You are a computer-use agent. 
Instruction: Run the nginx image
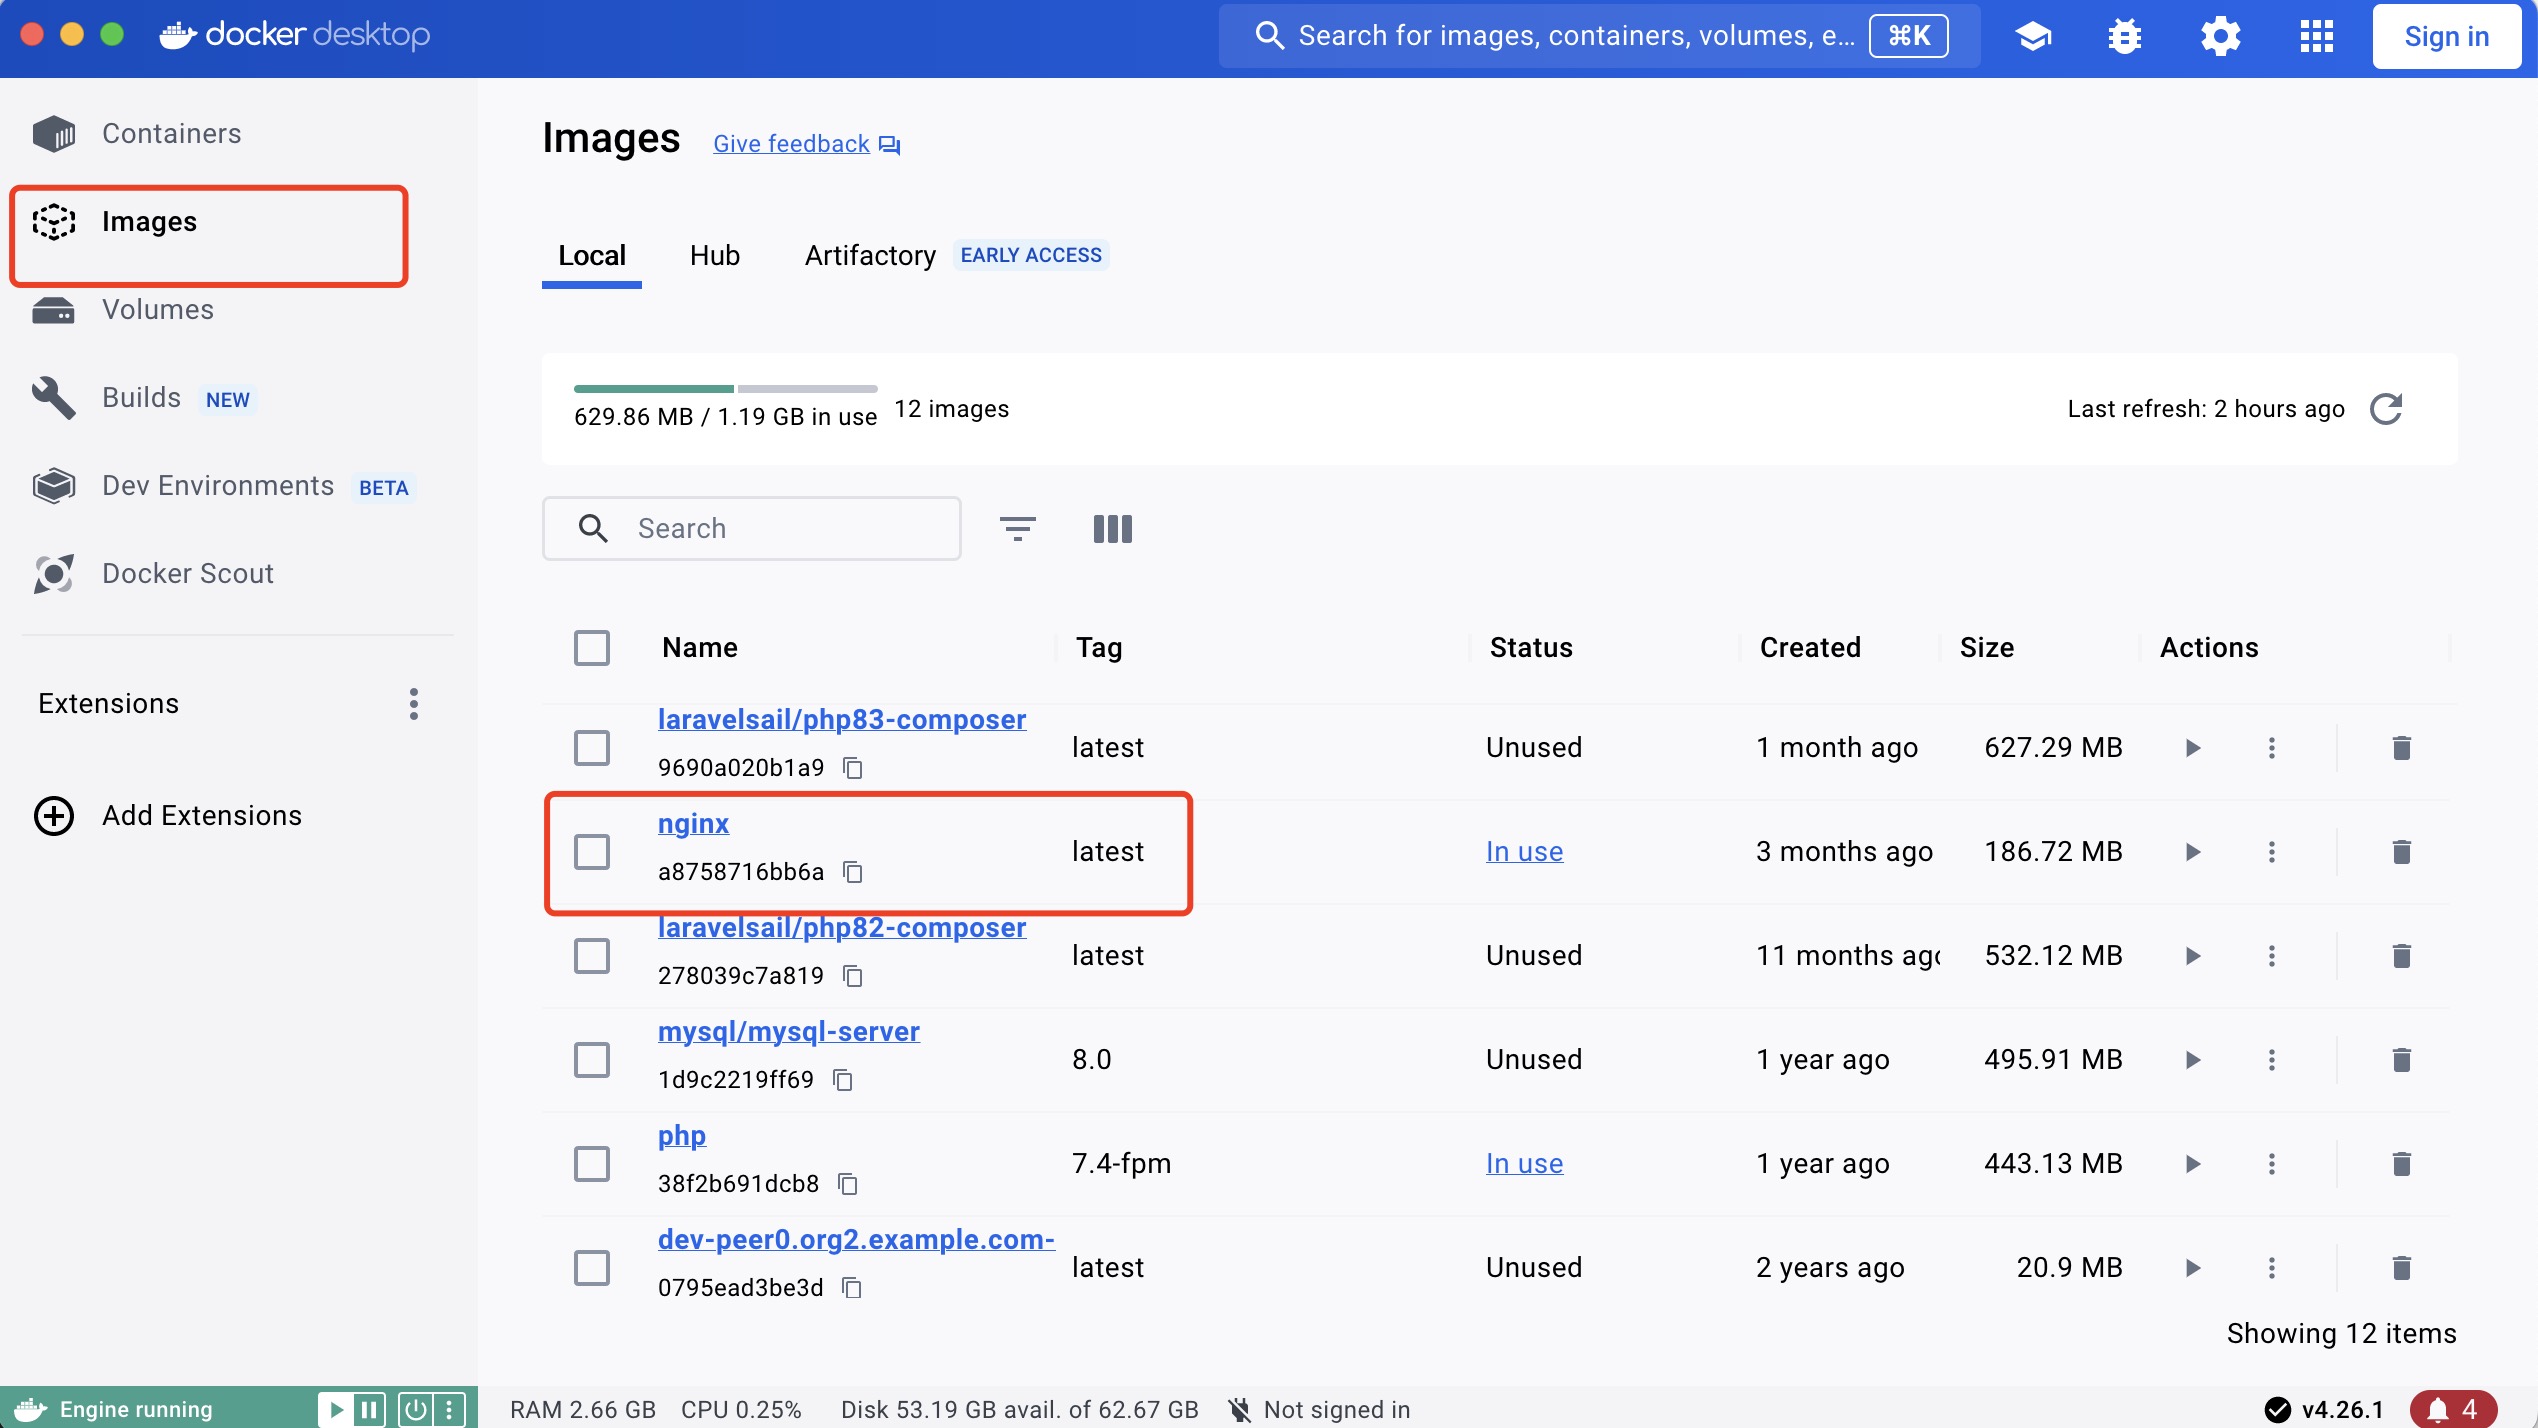(x=2192, y=852)
